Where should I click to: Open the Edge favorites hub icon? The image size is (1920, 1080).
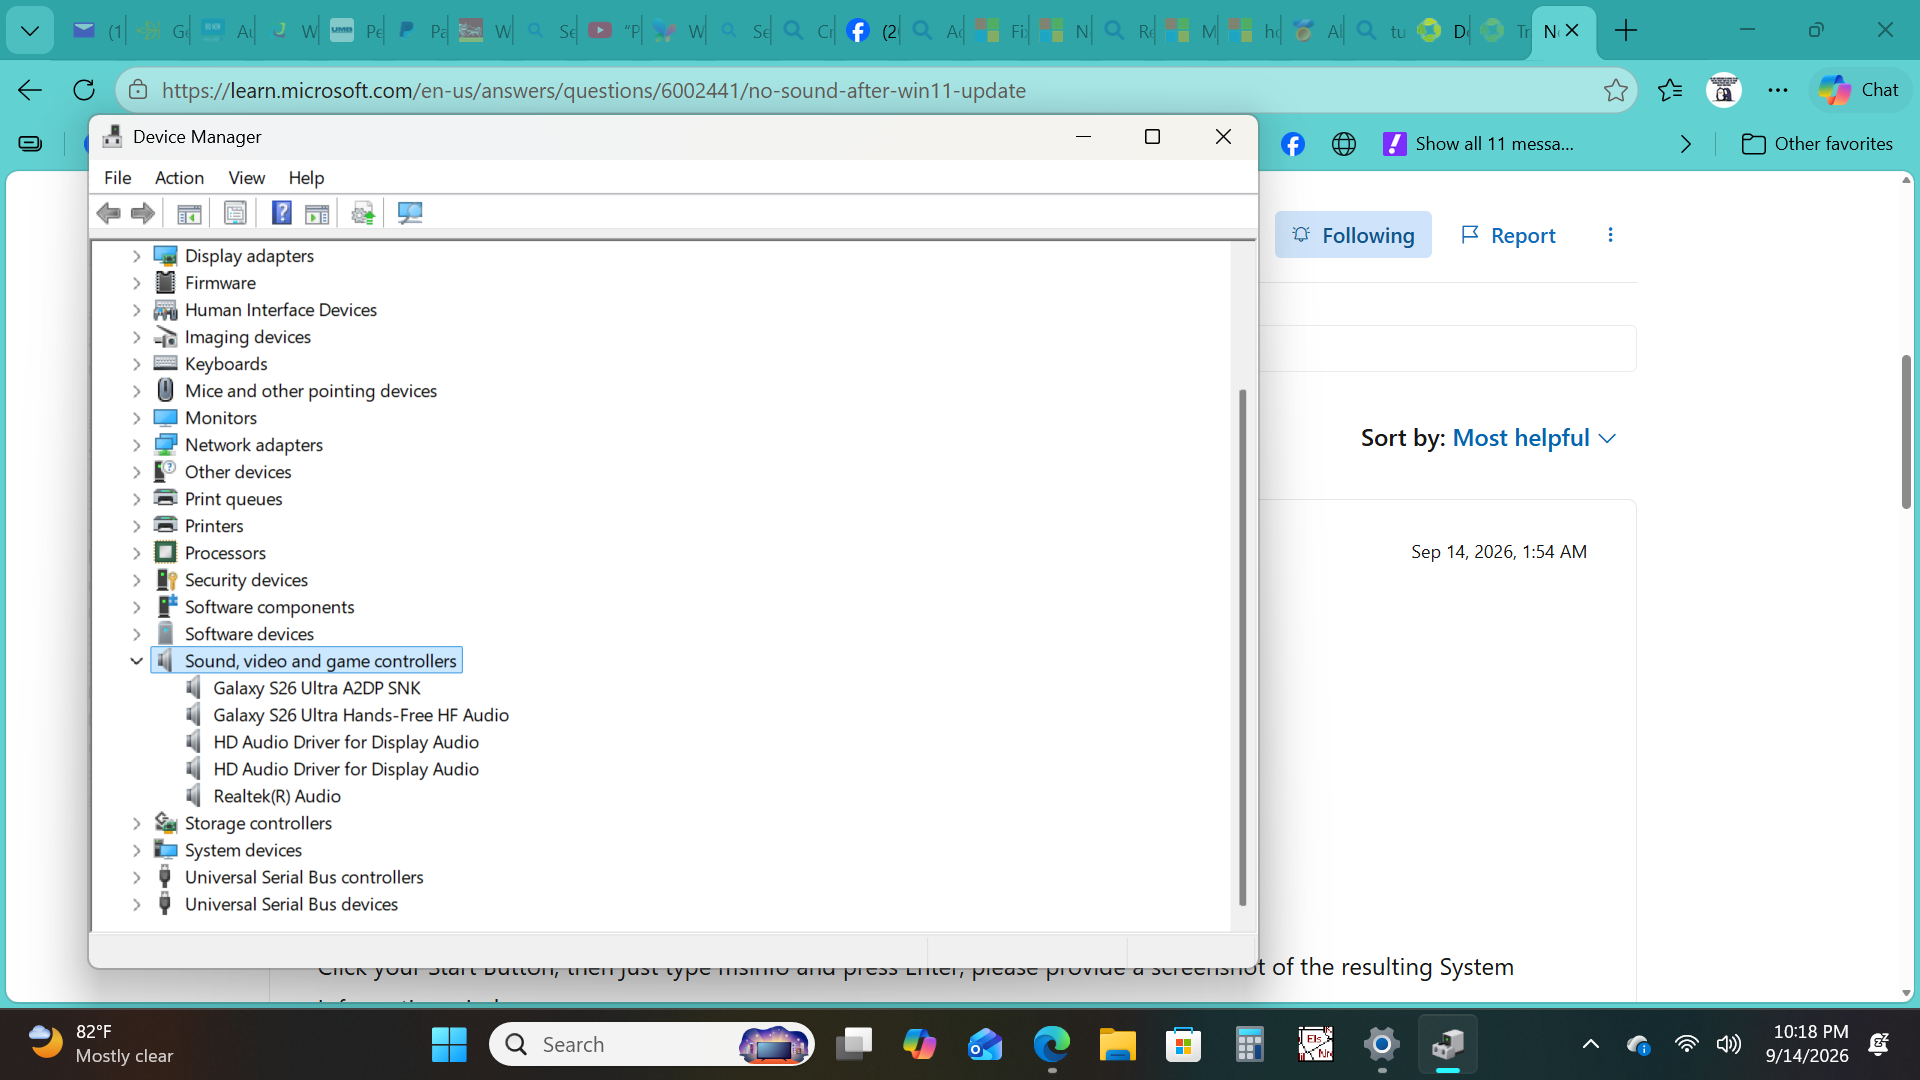(x=1670, y=90)
